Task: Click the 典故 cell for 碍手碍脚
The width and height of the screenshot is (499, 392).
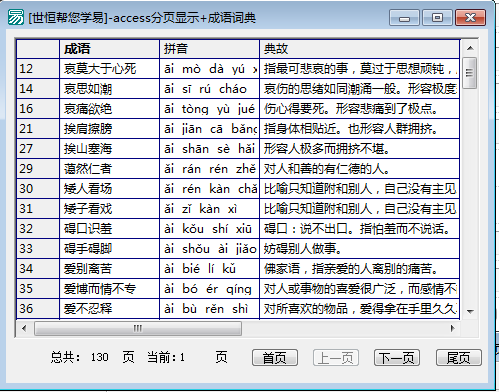Action: [360, 249]
